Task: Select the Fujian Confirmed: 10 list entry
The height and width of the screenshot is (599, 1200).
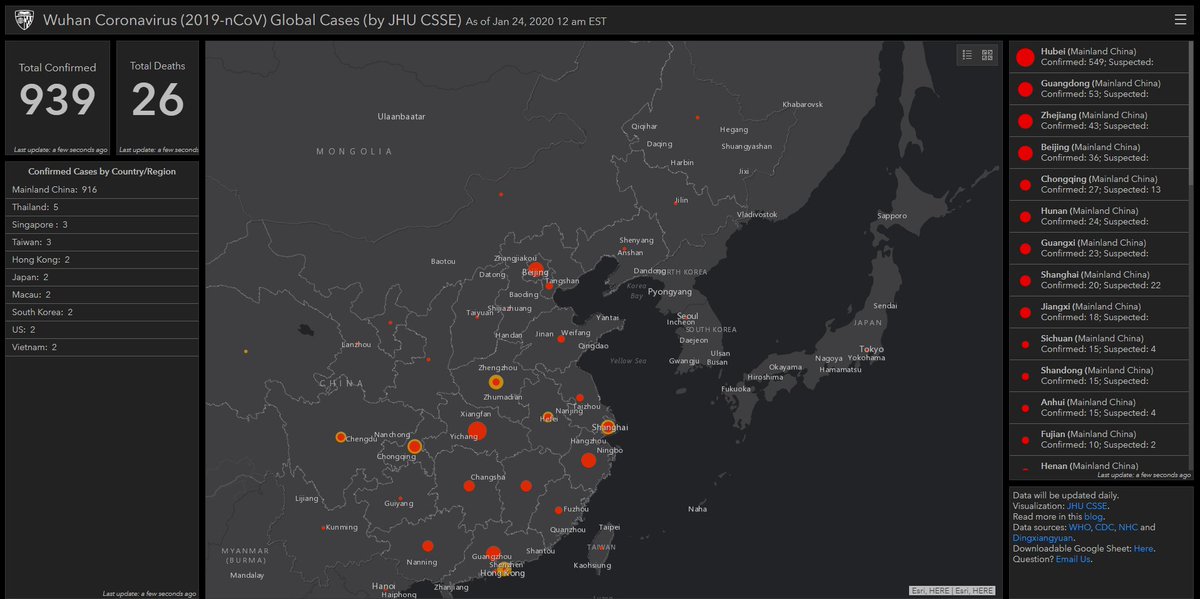Action: click(x=1097, y=440)
